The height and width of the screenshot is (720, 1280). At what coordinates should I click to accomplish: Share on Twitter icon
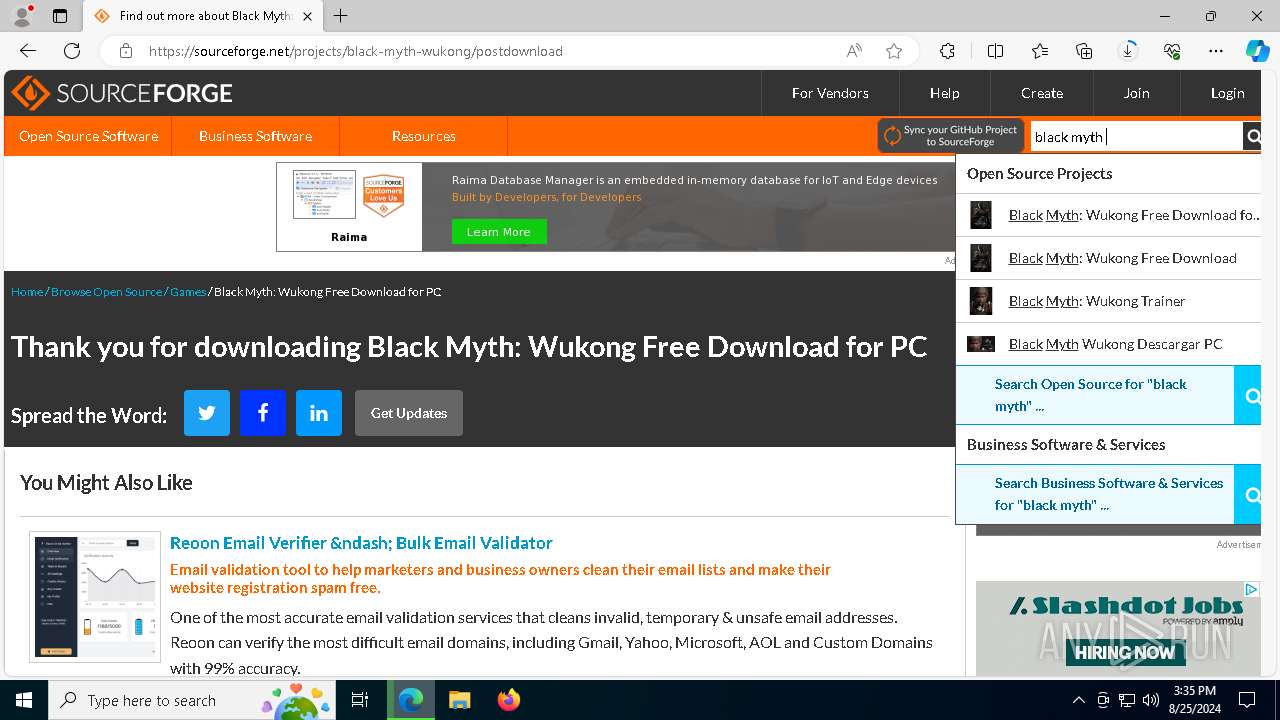point(207,413)
